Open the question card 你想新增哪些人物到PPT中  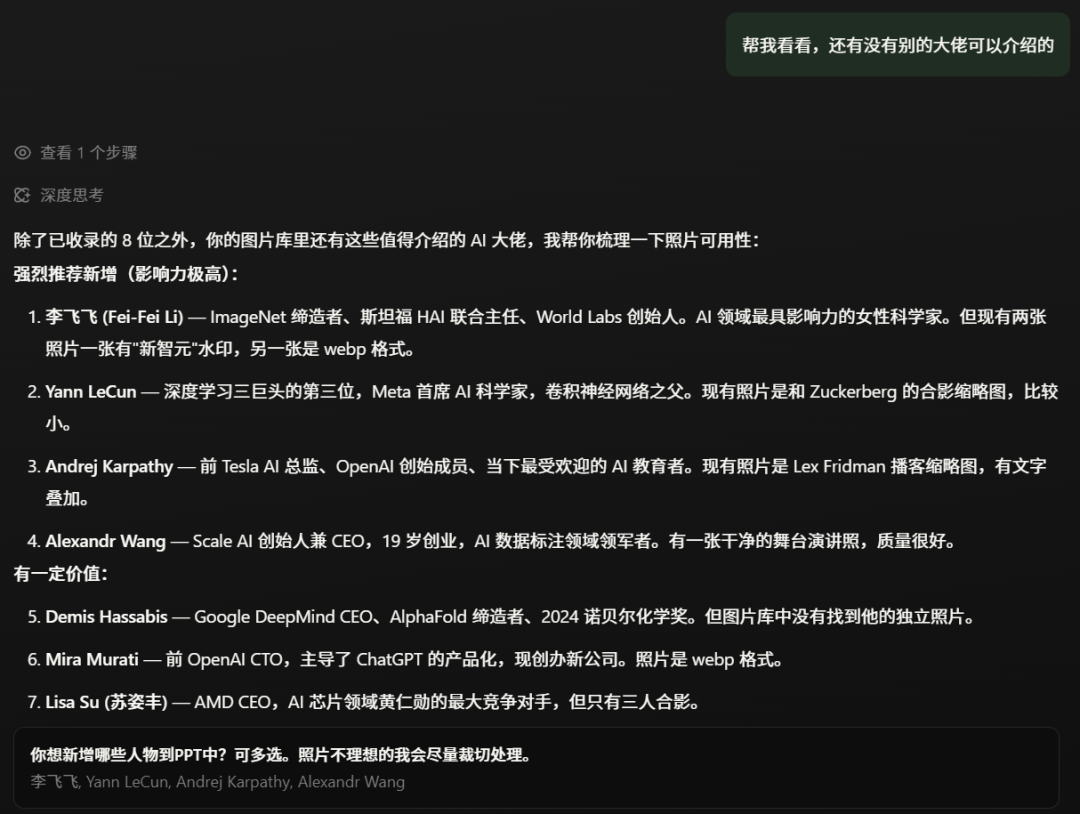pyautogui.click(x=280, y=755)
